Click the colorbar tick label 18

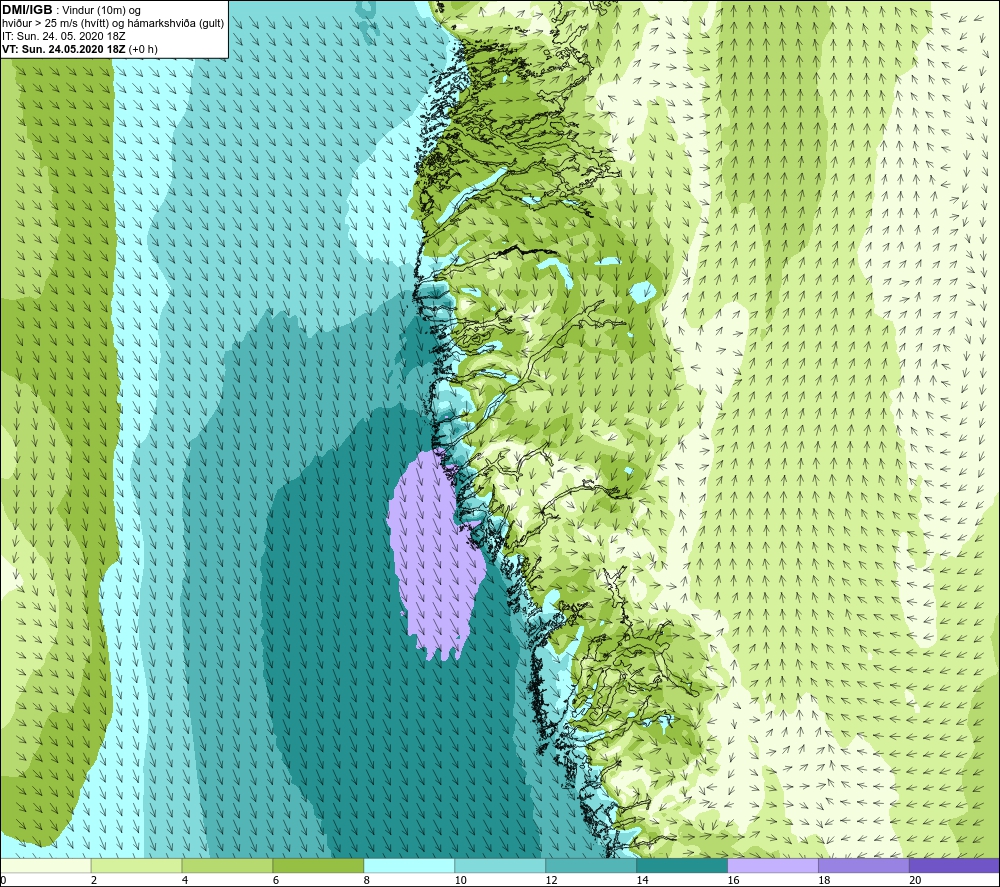coord(824,880)
